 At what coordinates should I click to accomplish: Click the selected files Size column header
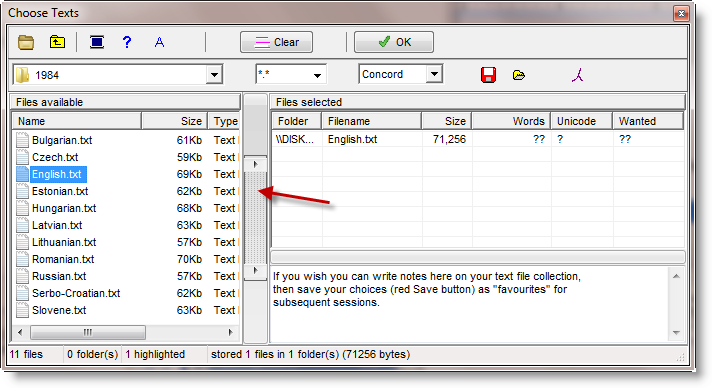[x=447, y=121]
